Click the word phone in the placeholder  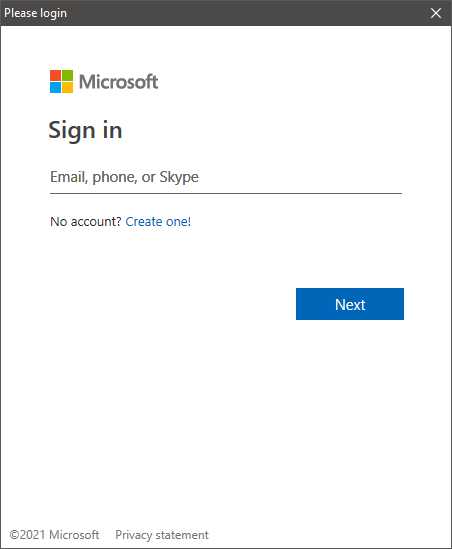[x=115, y=178]
